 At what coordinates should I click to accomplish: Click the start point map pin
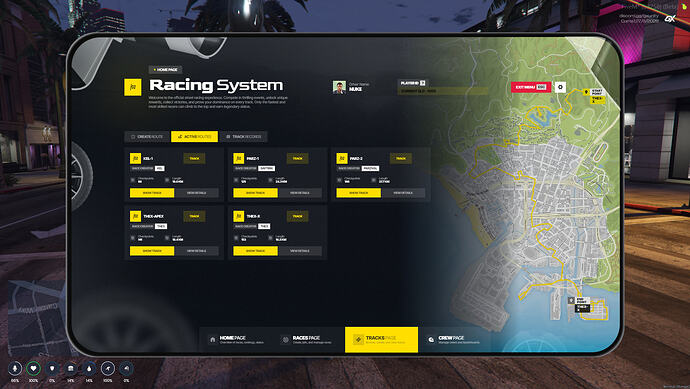586,92
